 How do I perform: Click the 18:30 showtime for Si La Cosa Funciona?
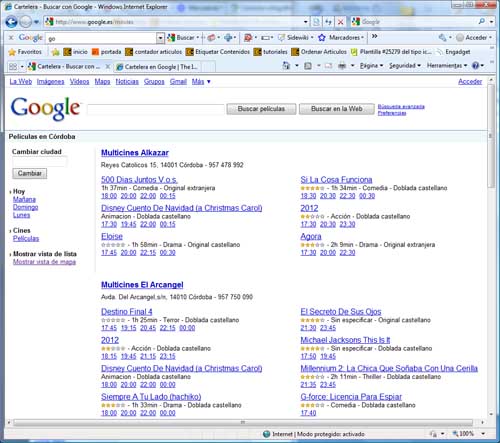tap(308, 196)
